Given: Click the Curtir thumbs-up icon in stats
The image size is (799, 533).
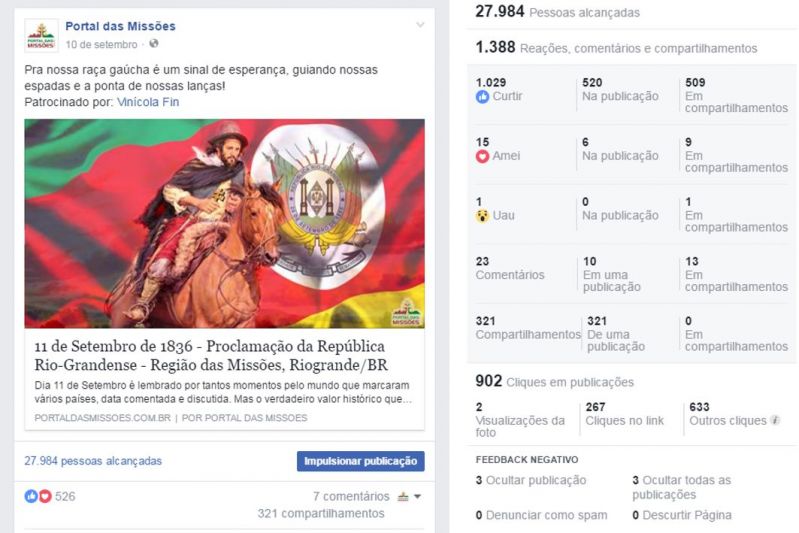Looking at the screenshot, I should (482, 96).
